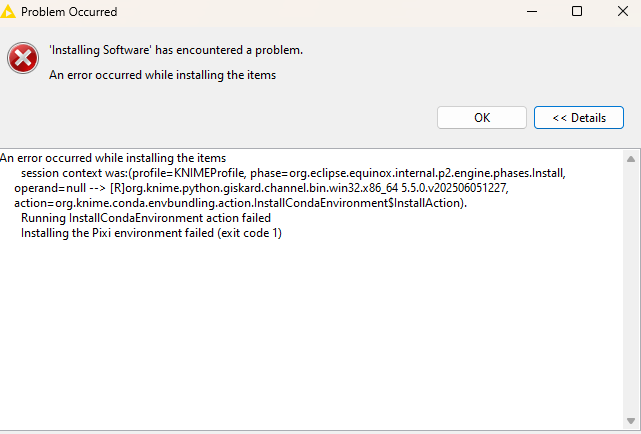Click 'Running InstallCondaEnvironment action failed' line

click(x=146, y=218)
